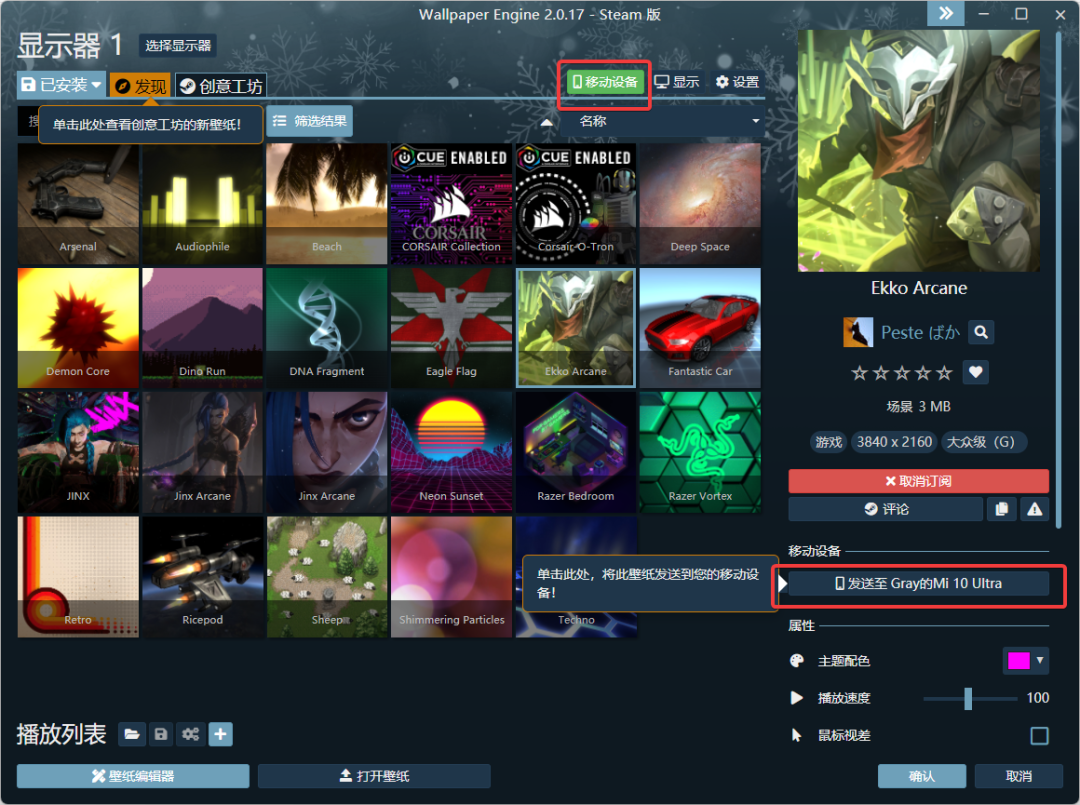Viewport: 1080px width, 805px height.
Task: Select Razer Vortex wallpaper
Action: (700, 452)
